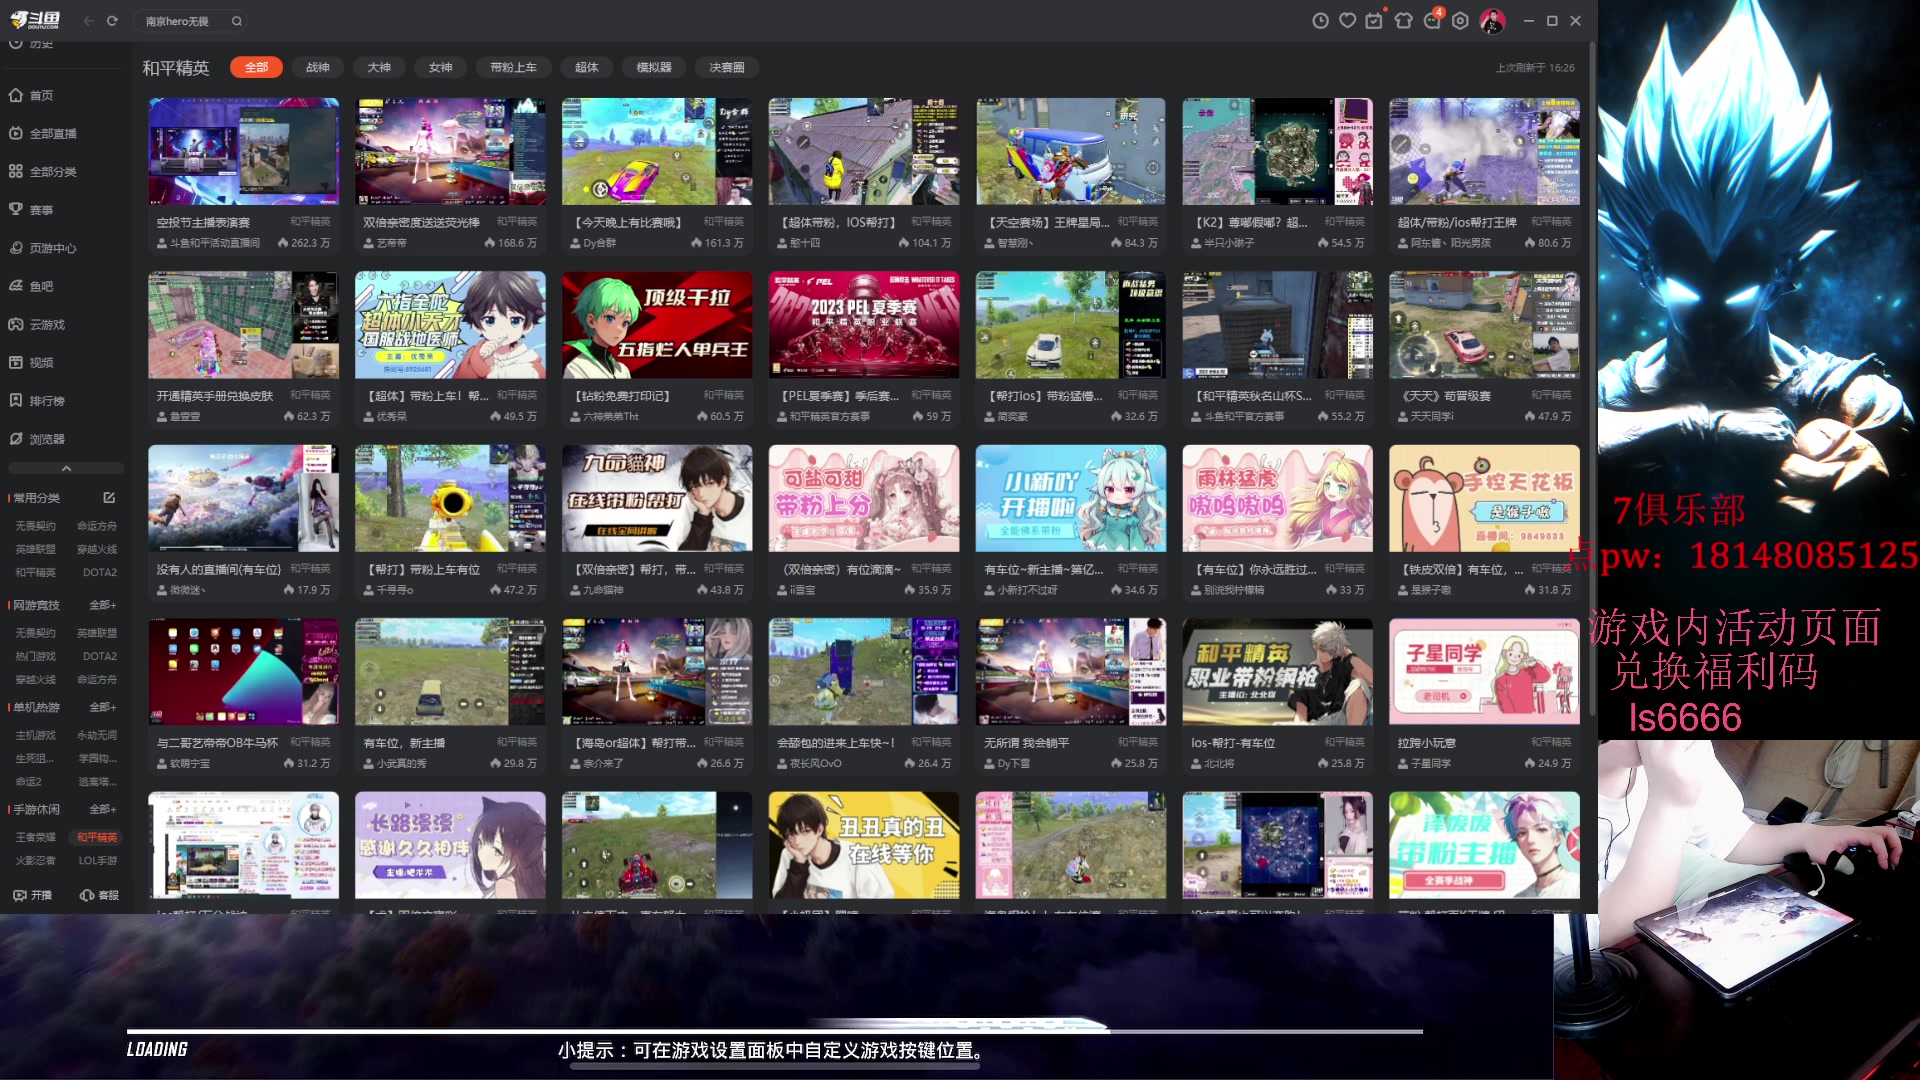1920x1080 pixels.
Task: Click stream title 【今天晚上有比赛哦】
Action: pos(627,222)
